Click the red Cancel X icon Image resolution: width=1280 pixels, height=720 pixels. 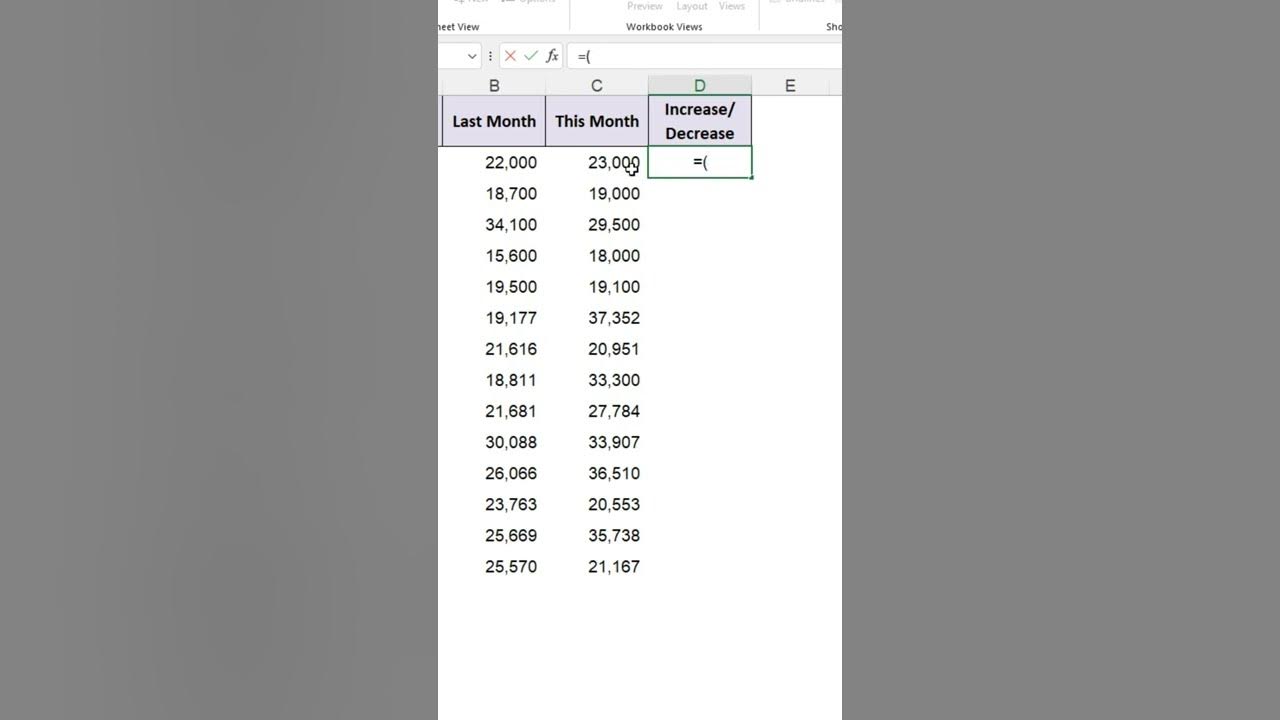point(510,56)
